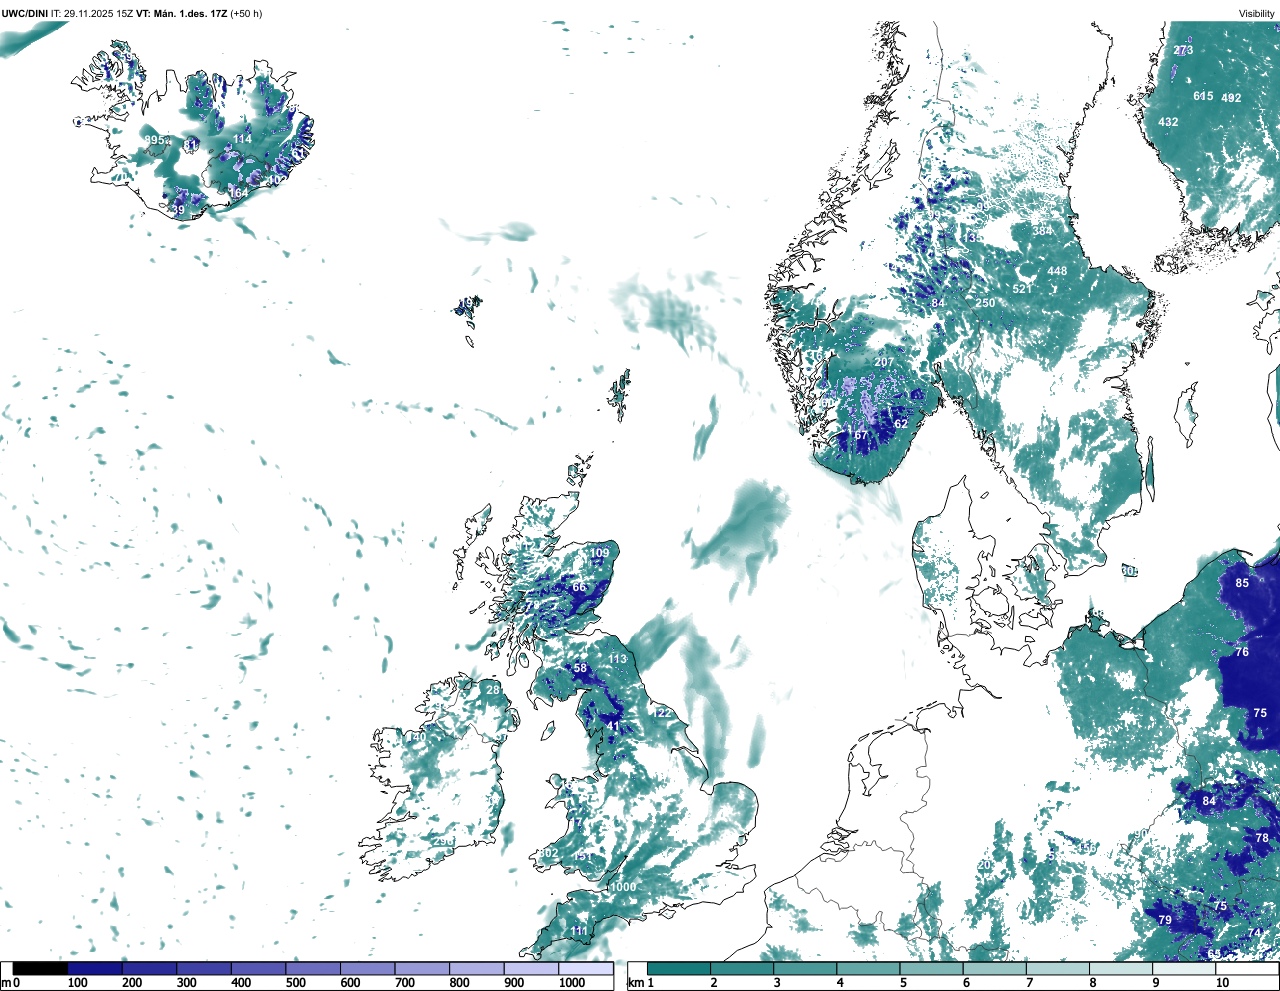Click the '492' value label
The width and height of the screenshot is (1280, 991).
(1231, 98)
